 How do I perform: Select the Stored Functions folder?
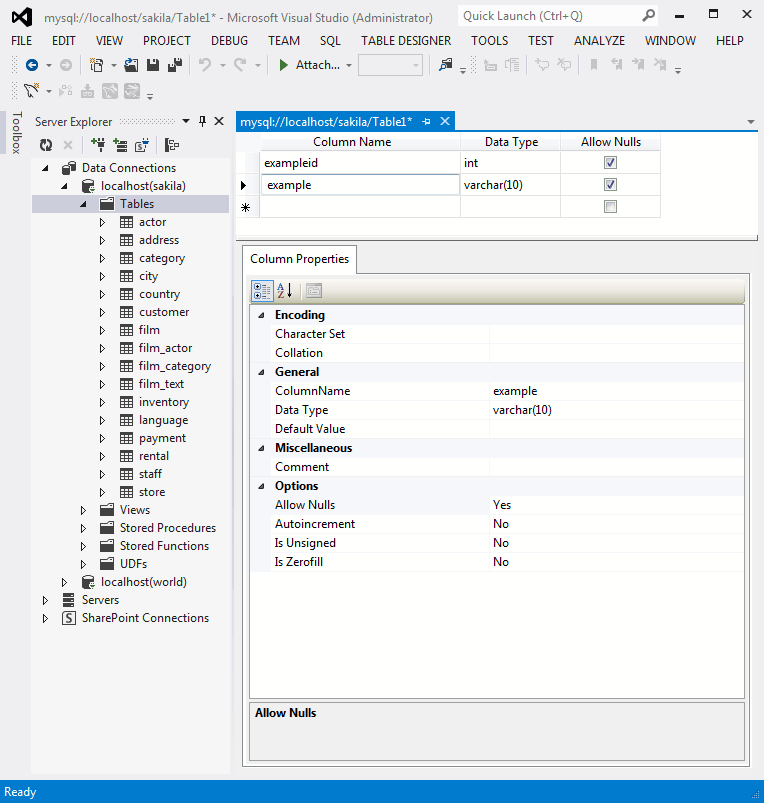click(x=164, y=546)
